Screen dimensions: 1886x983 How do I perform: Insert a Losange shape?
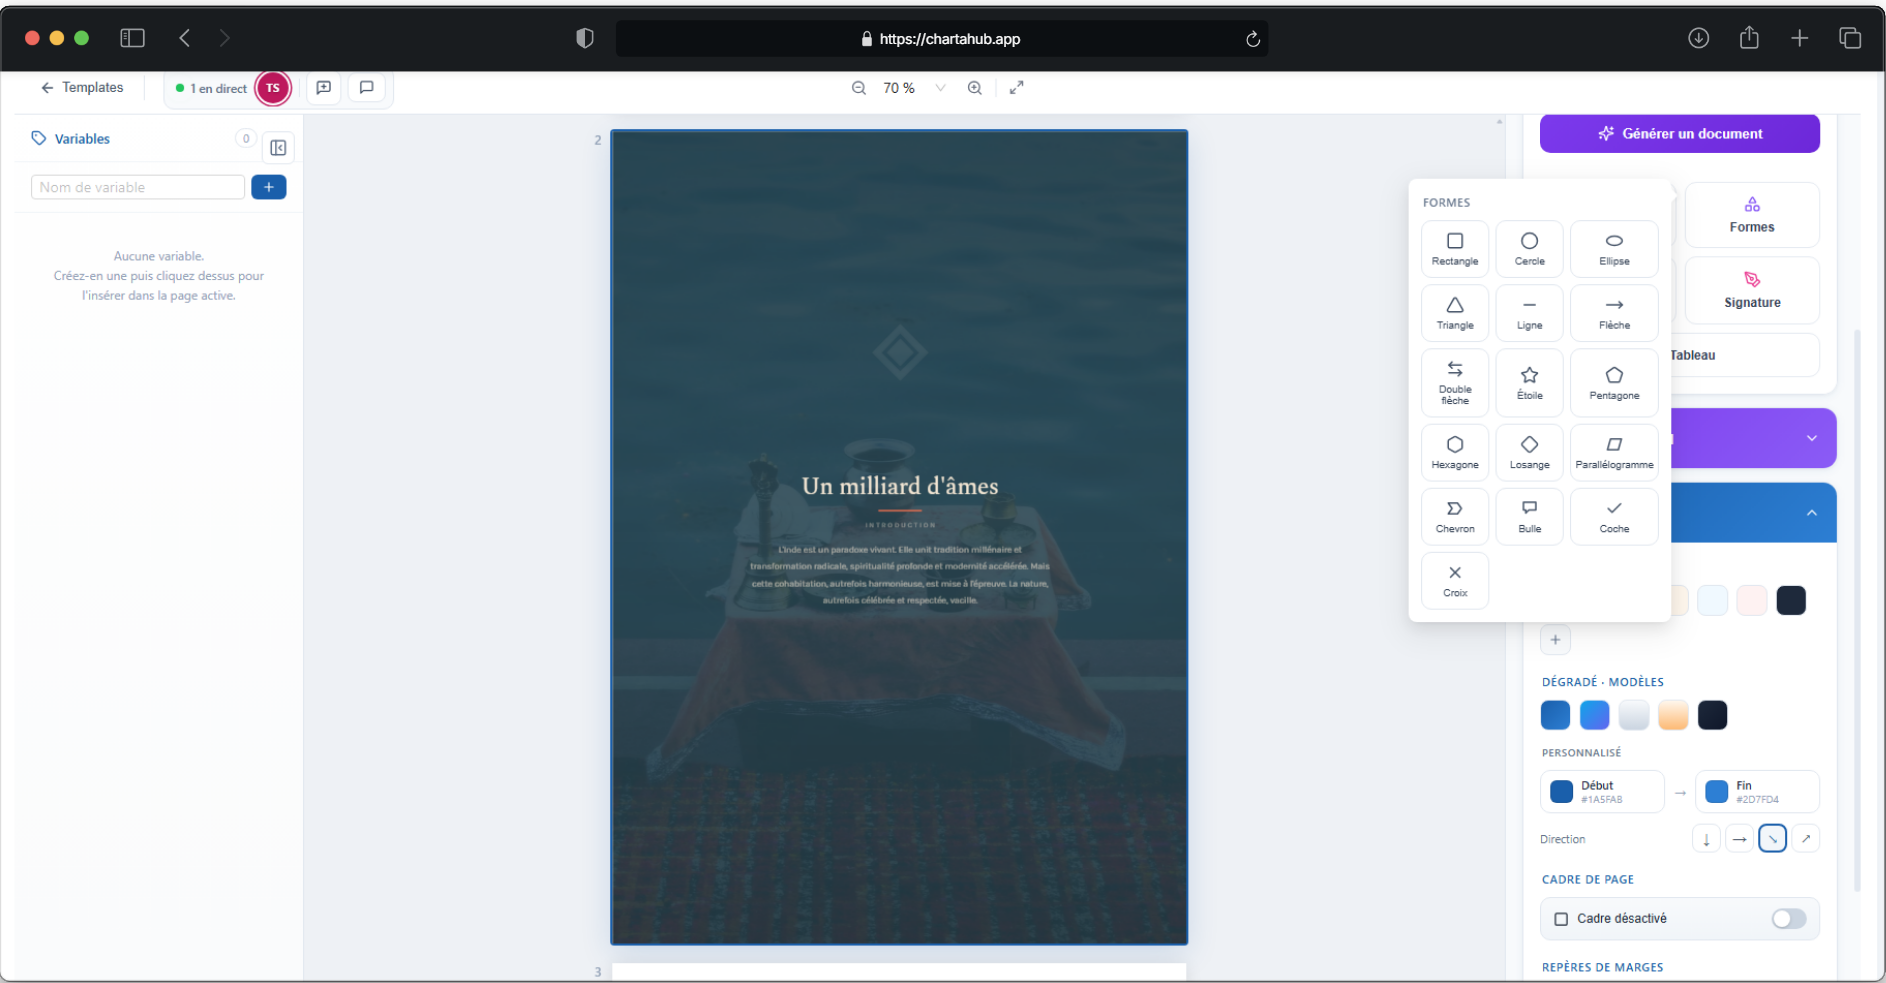(x=1530, y=453)
